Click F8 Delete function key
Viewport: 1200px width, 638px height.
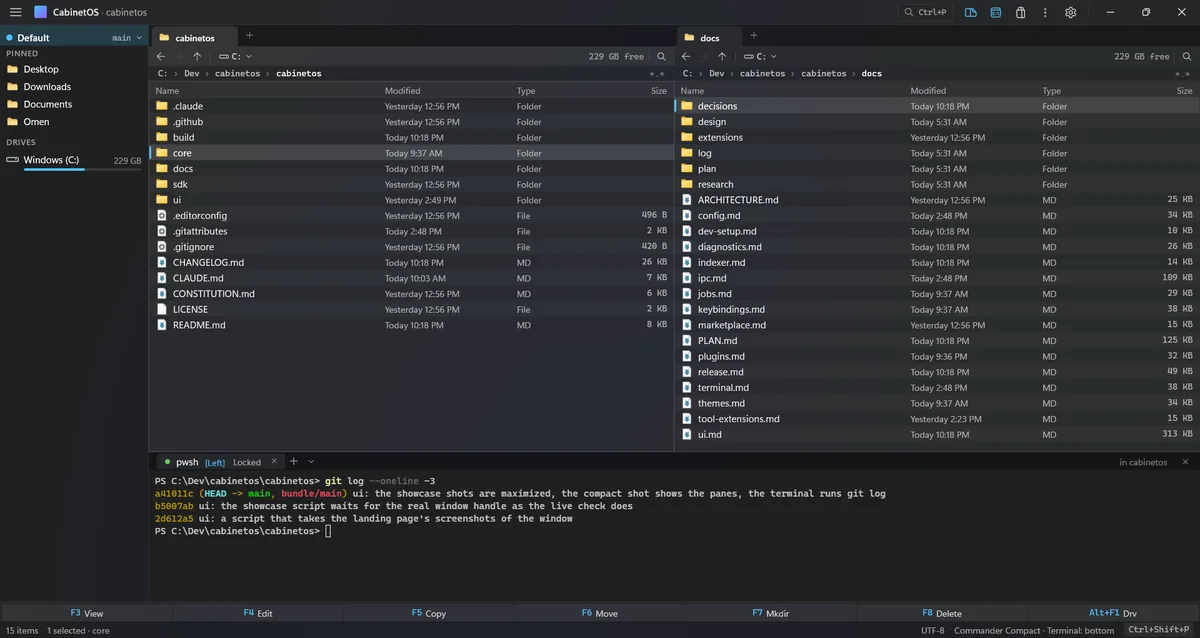tap(941, 613)
